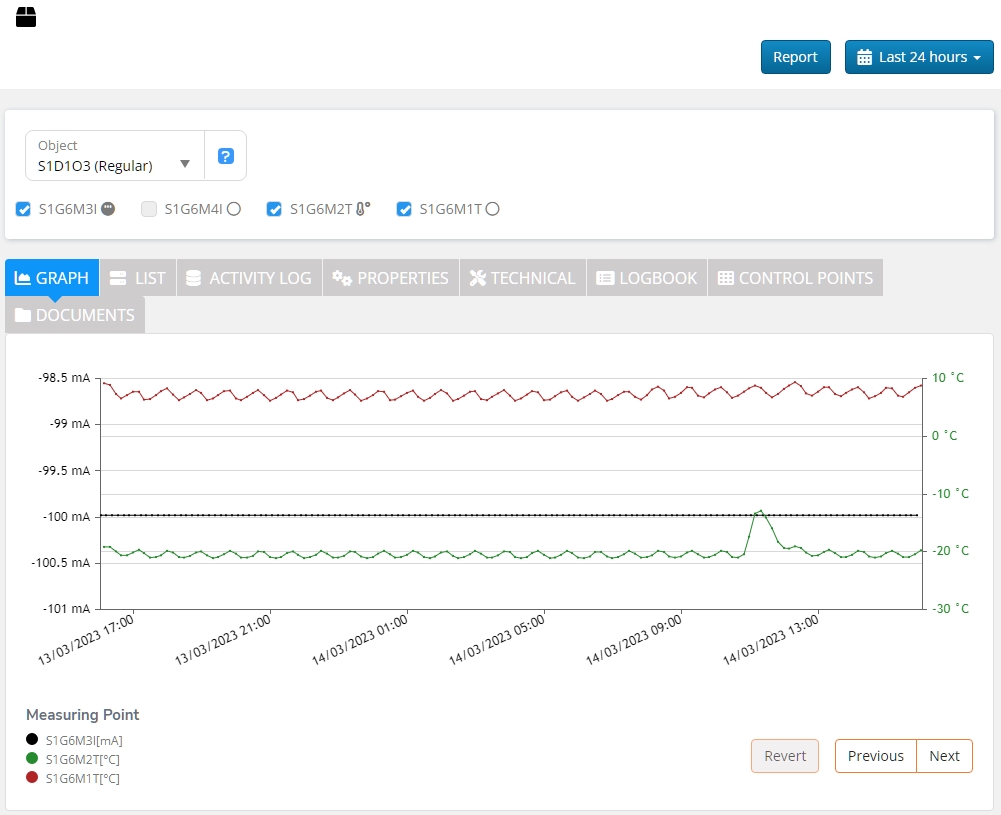Screen dimensions: 1001x815
Task: Open the Object dropdown showing S1D1O3 (Regular)
Action: coord(115,156)
